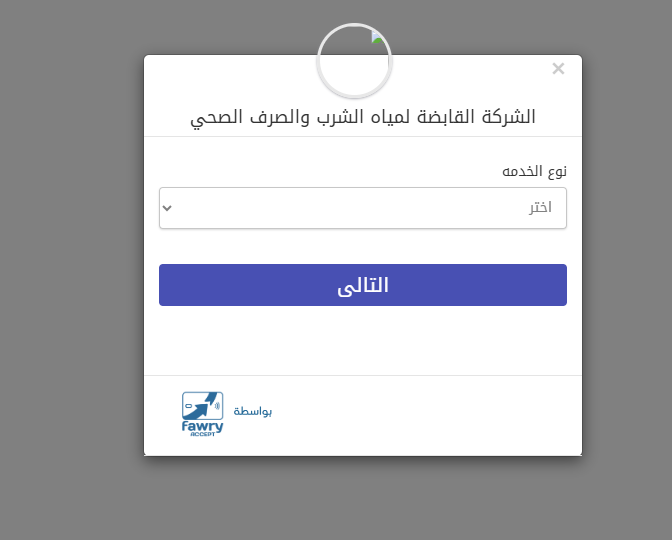
Task: Click the 'اختر' placeholder option text
Action: [x=540, y=208]
